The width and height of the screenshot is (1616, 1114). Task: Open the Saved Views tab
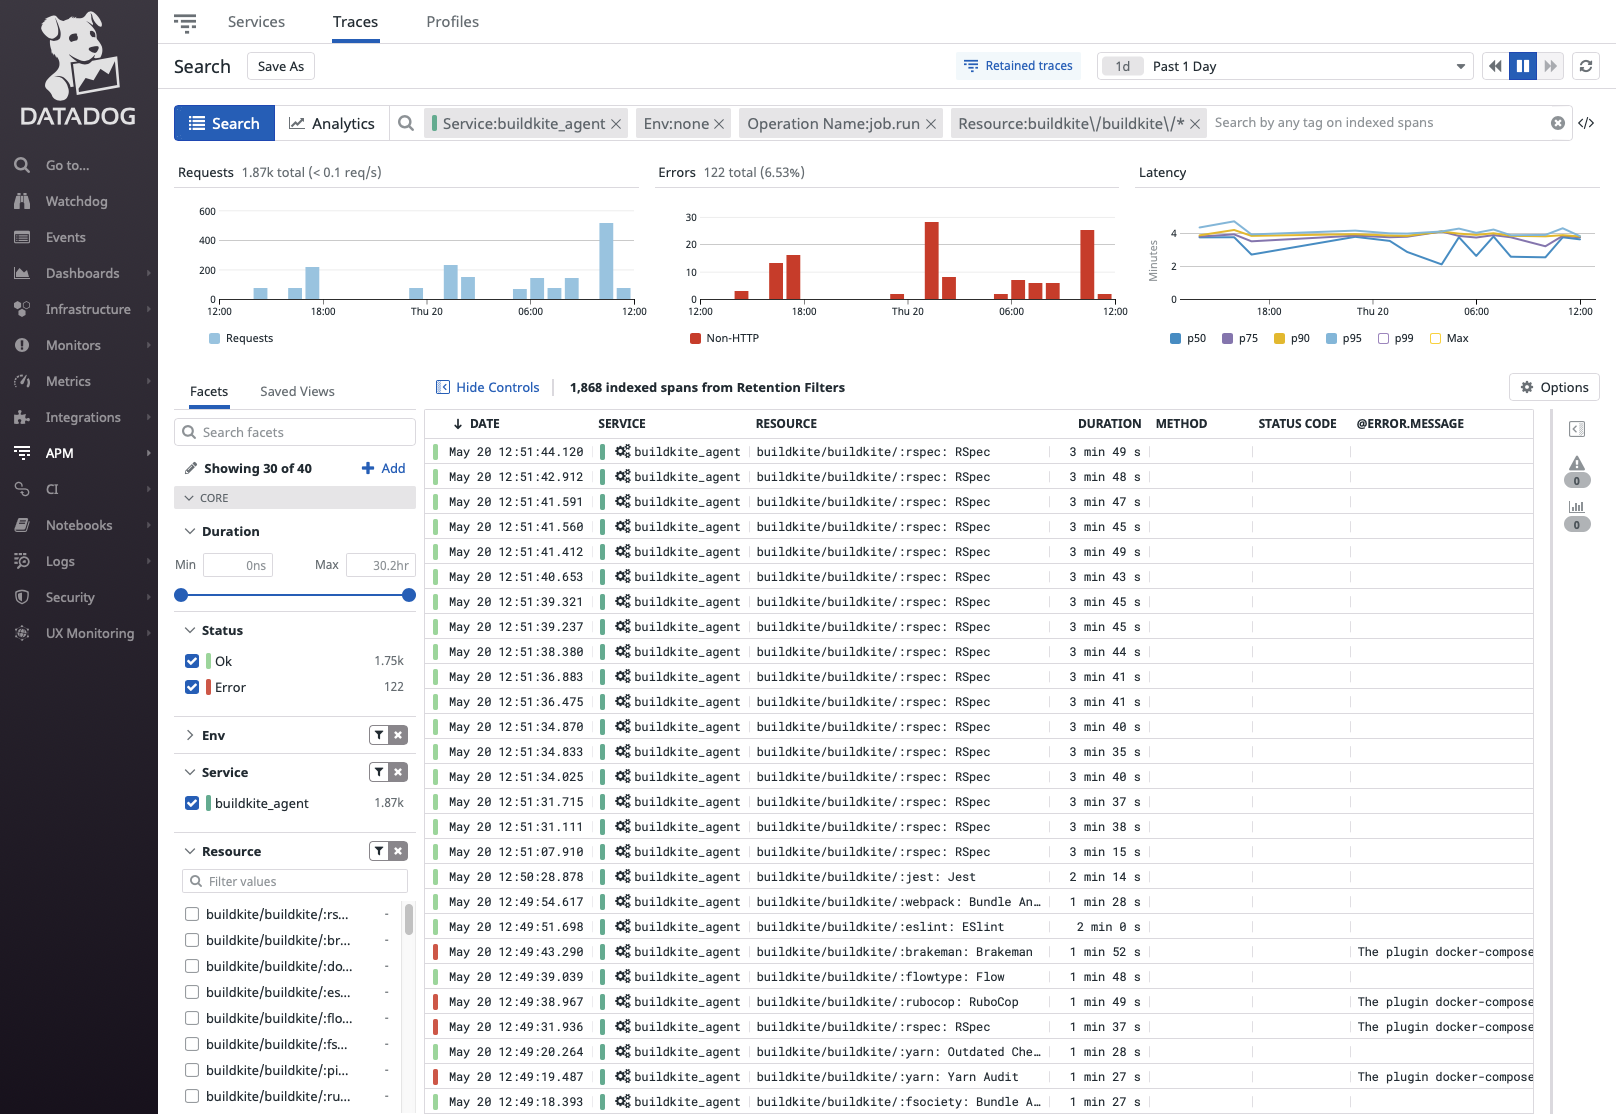pos(296,391)
